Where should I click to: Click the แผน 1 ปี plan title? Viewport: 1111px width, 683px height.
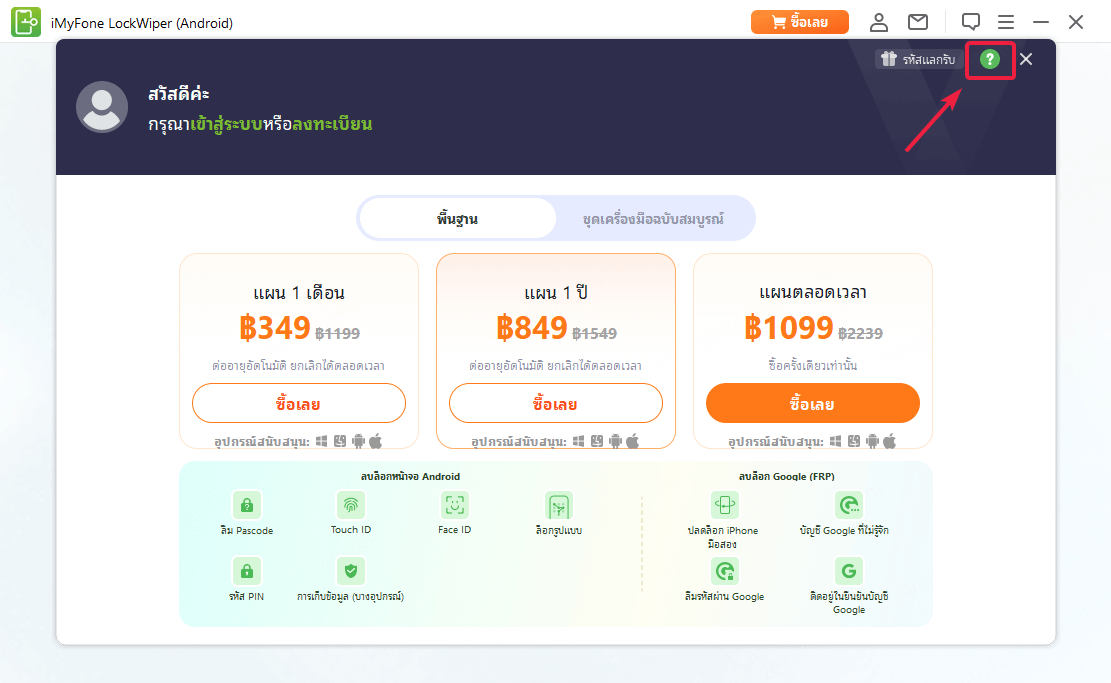[556, 293]
